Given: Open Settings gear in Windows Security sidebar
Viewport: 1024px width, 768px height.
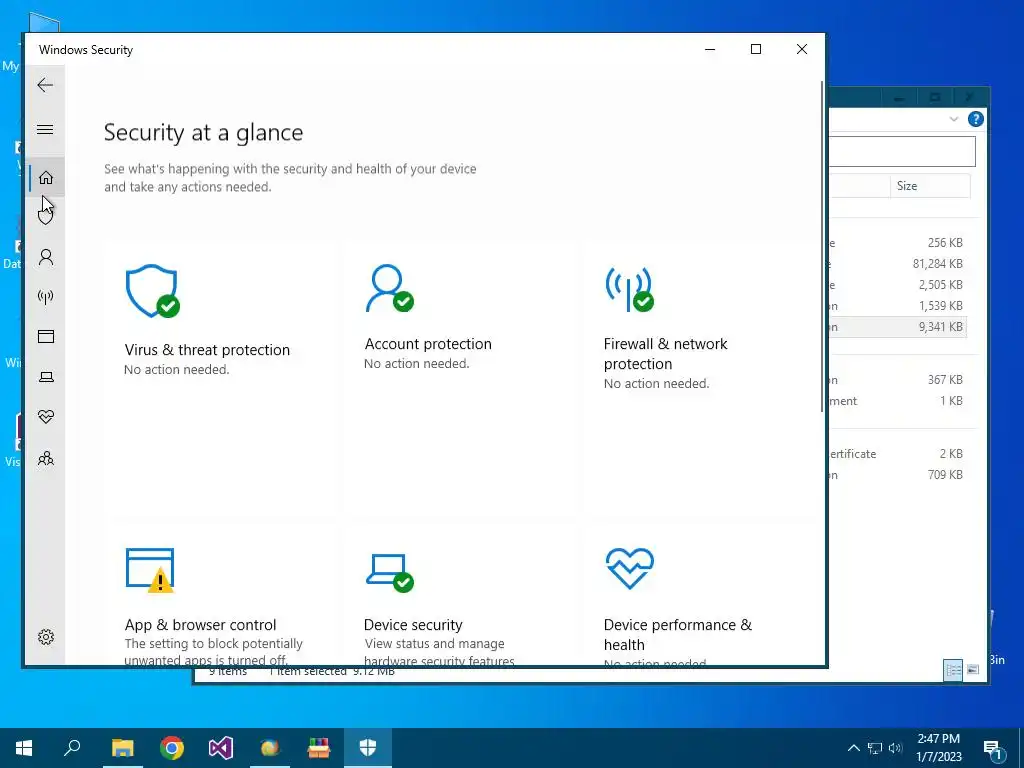Looking at the screenshot, I should pos(46,637).
